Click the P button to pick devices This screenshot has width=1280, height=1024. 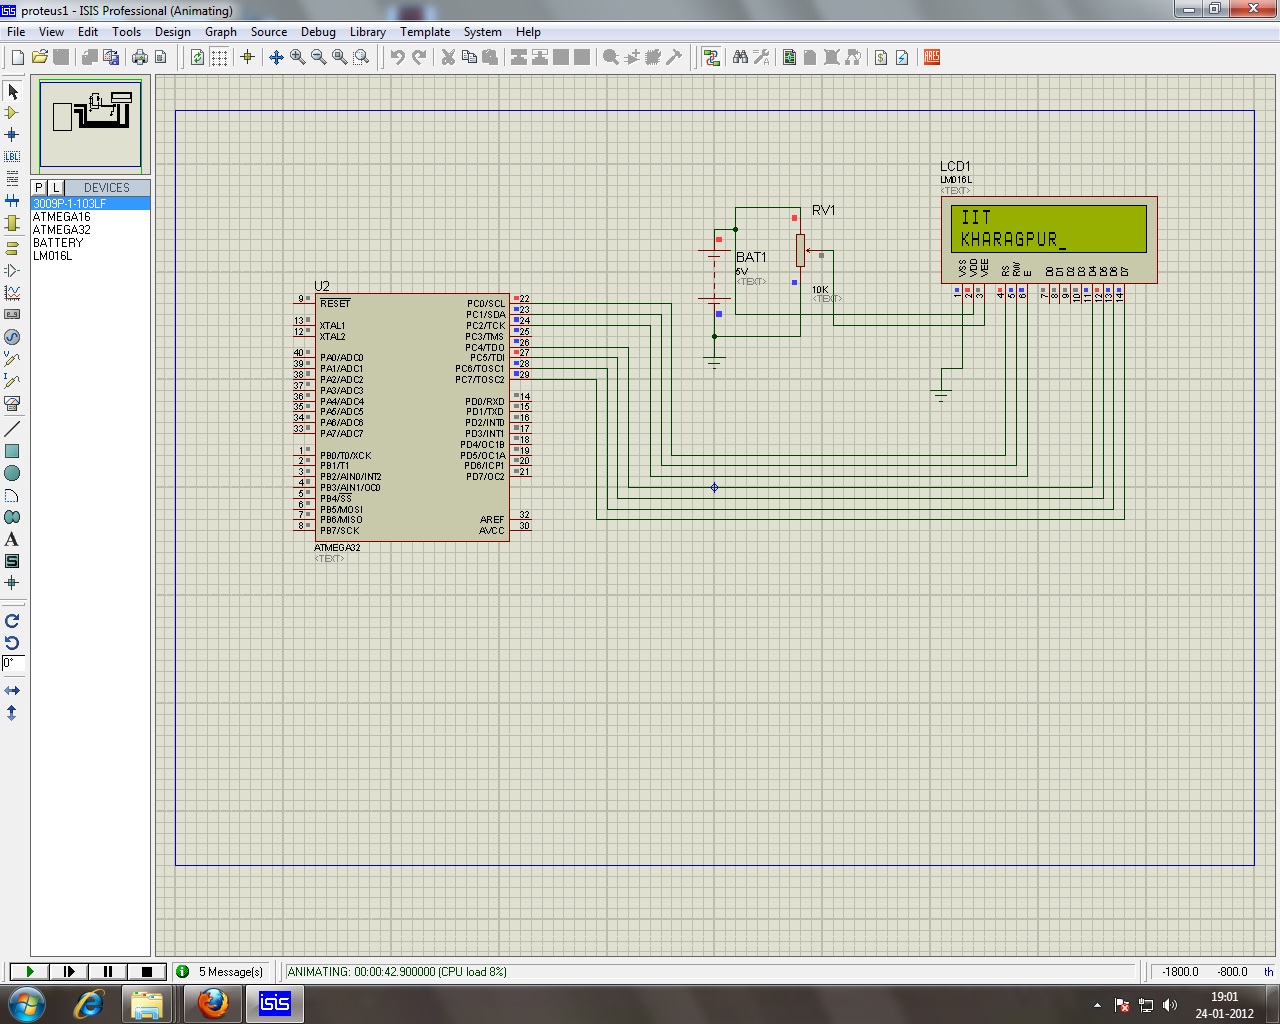(x=38, y=187)
